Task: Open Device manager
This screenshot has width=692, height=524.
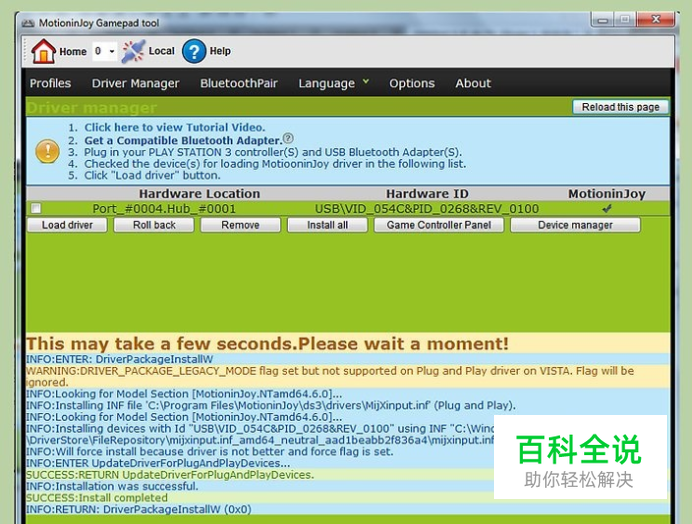Action: pyautogui.click(x=575, y=225)
